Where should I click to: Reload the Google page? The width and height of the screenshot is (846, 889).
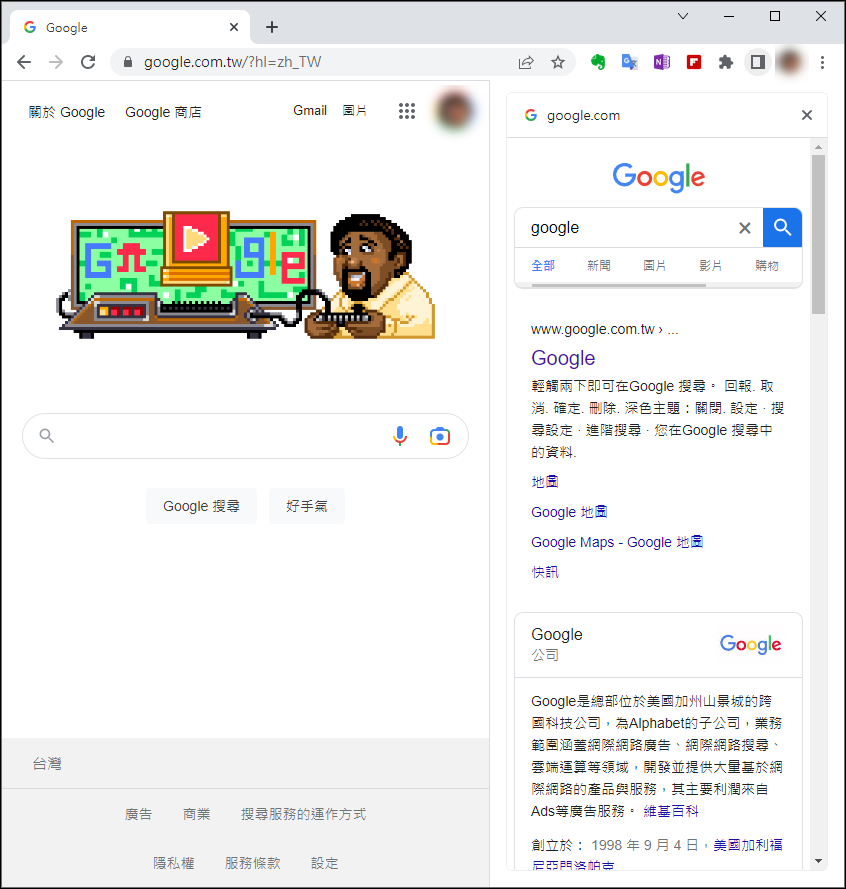88,62
